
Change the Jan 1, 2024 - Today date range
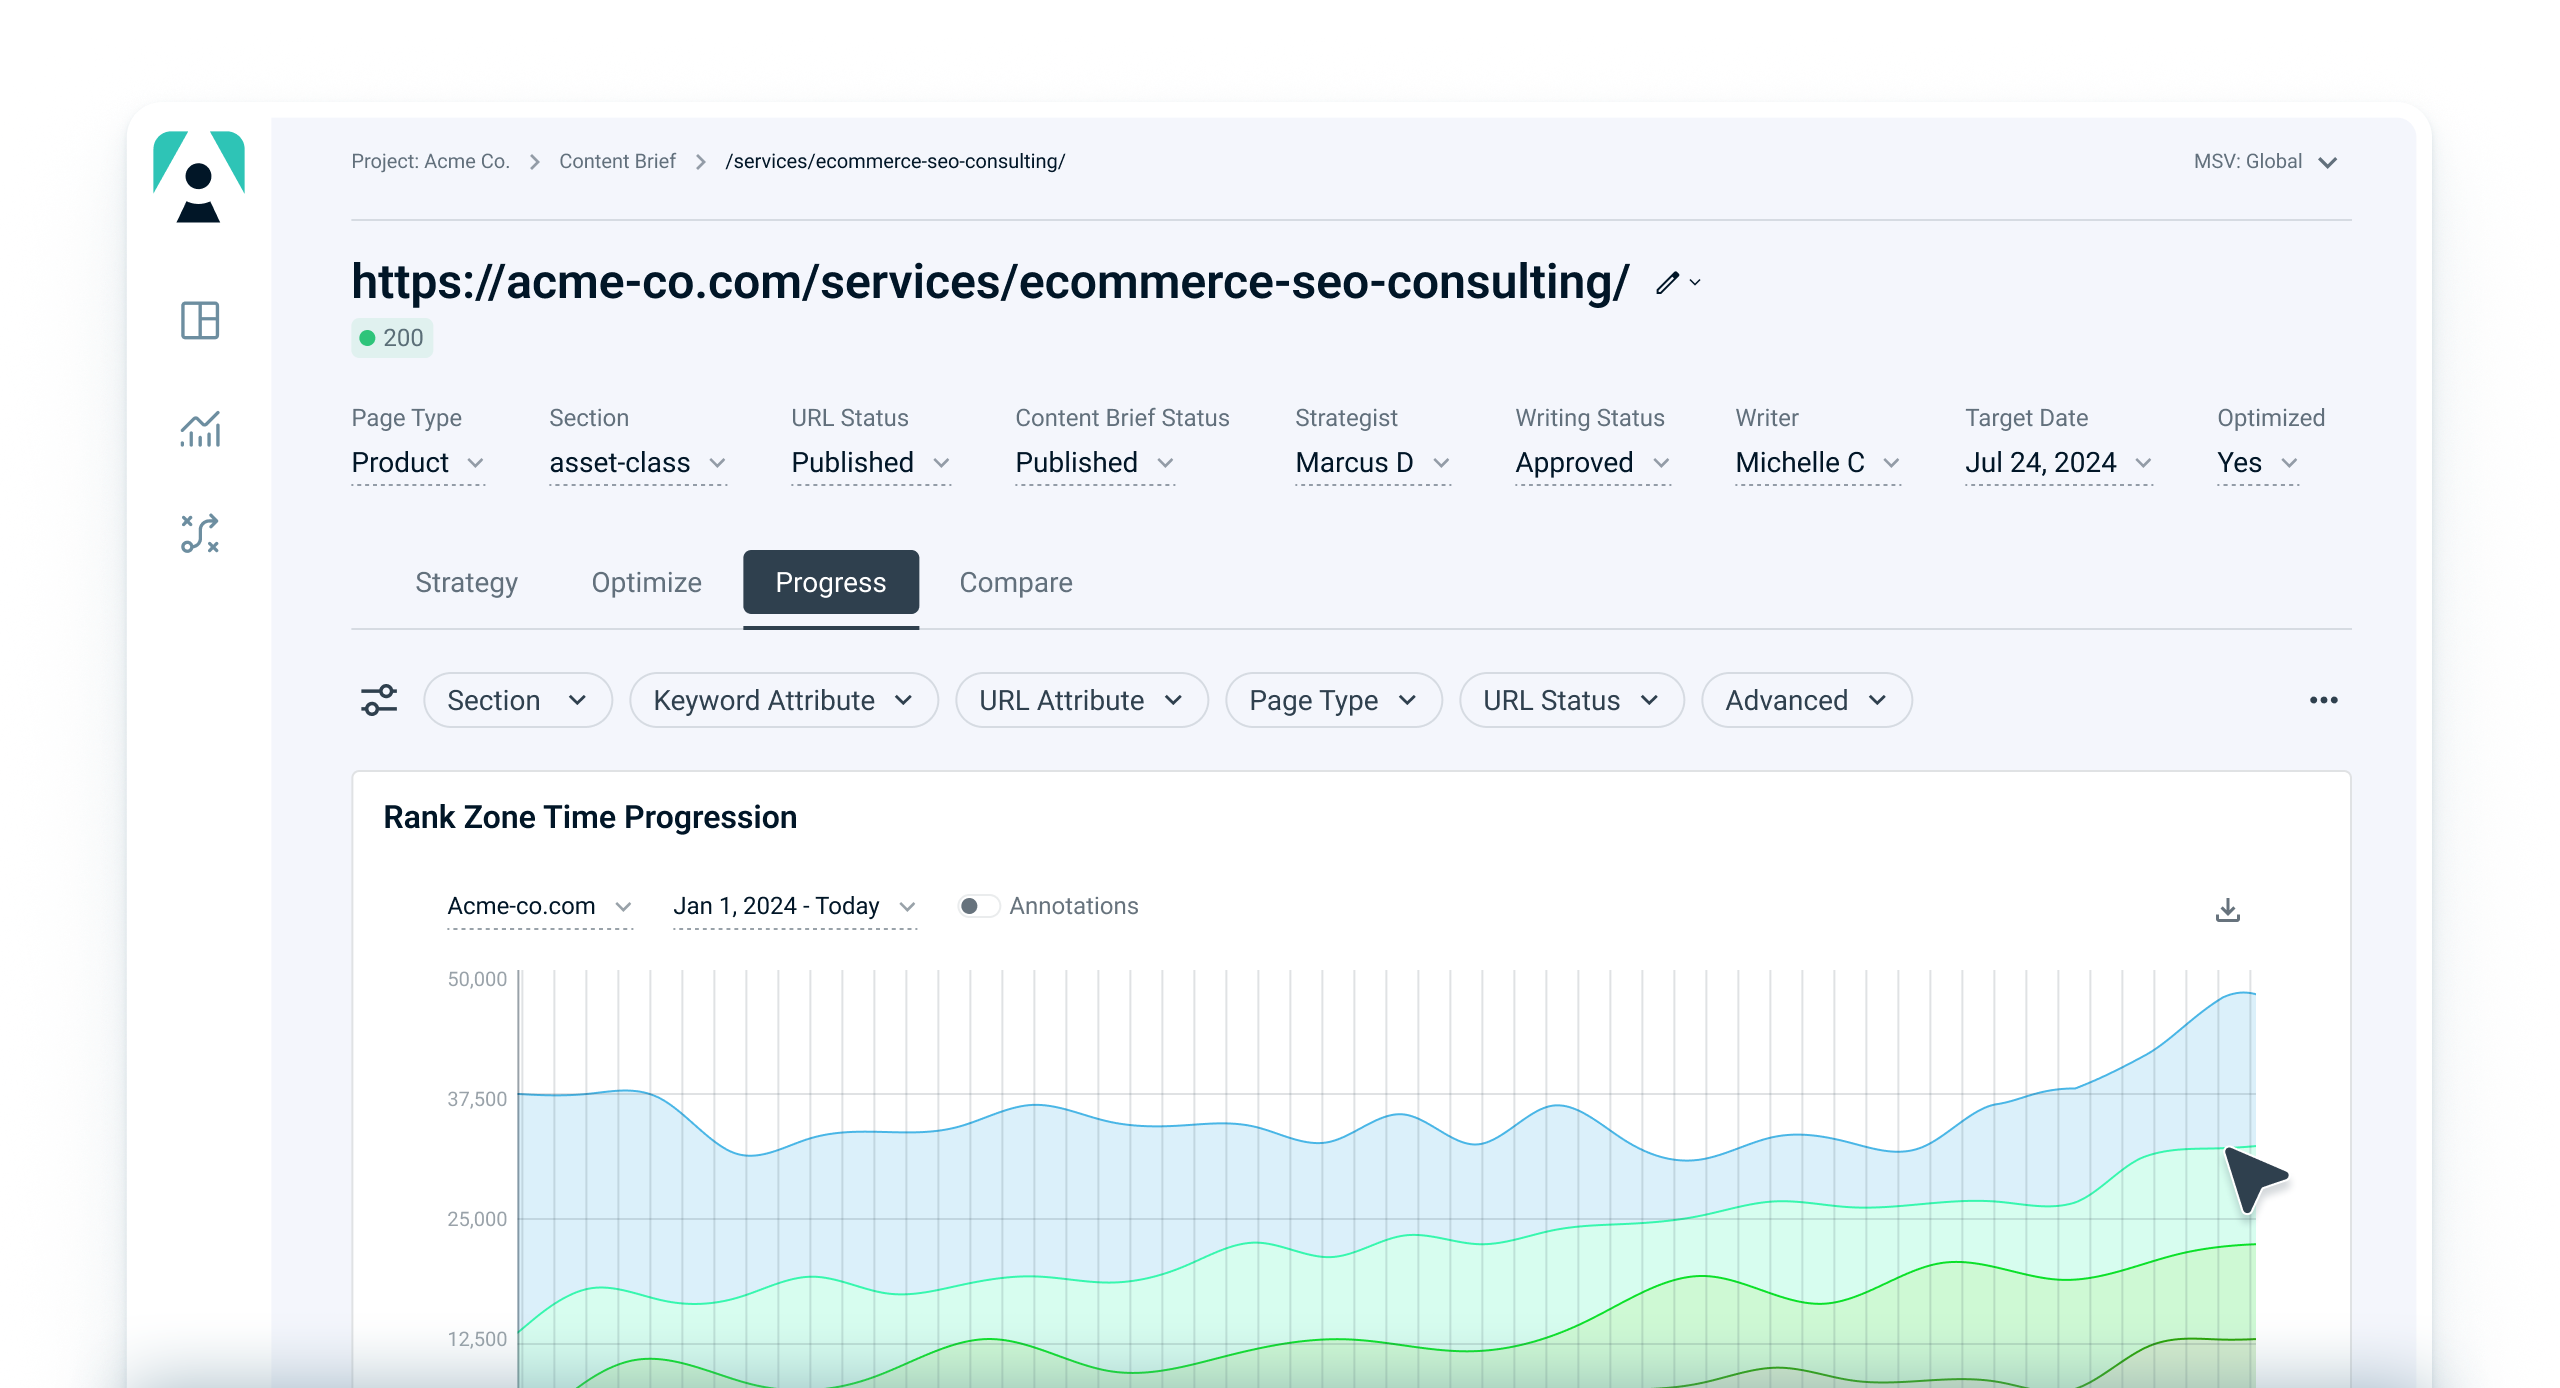(794, 906)
